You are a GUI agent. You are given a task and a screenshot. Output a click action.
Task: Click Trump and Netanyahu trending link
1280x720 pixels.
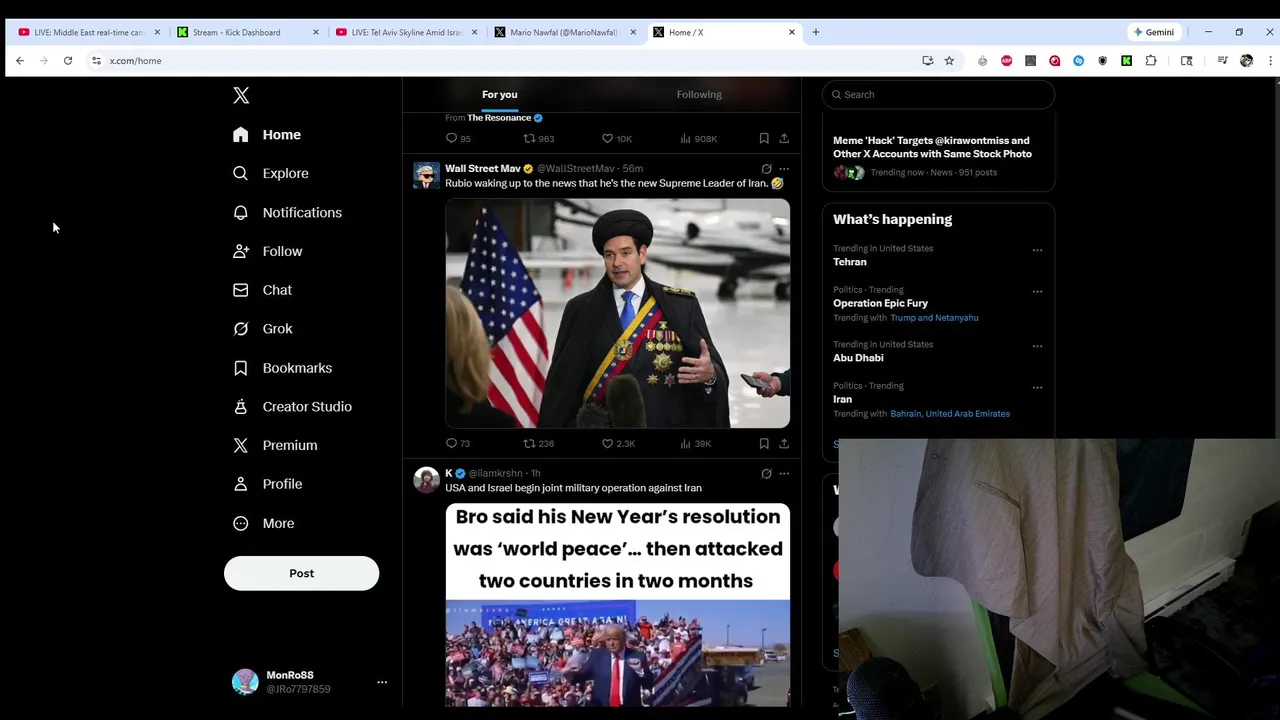934,318
